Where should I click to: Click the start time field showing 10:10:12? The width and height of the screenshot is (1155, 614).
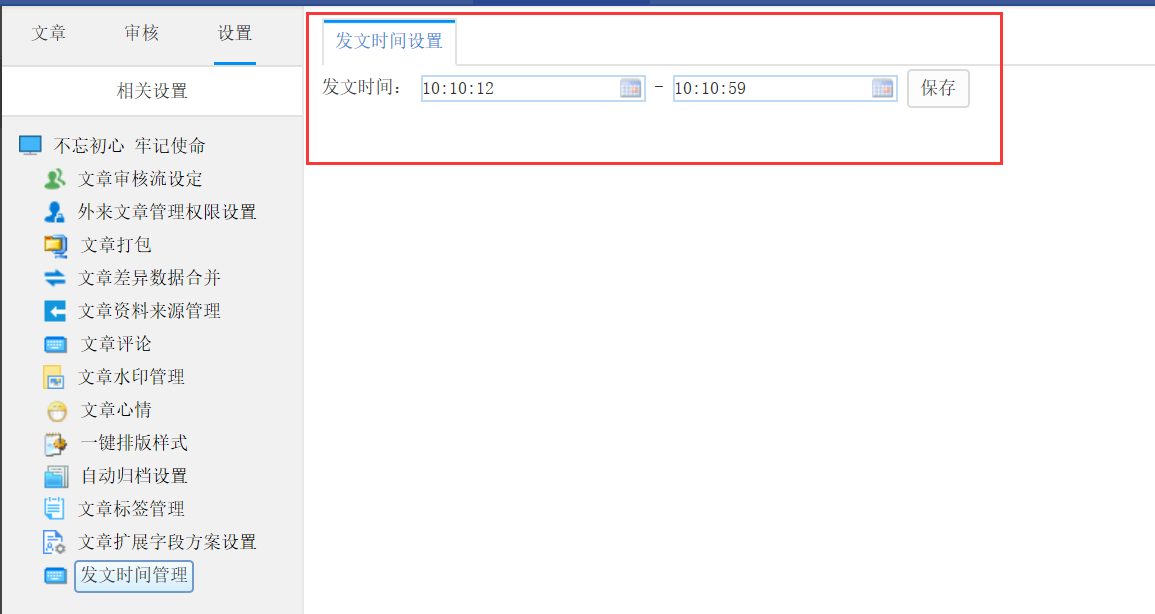(520, 88)
